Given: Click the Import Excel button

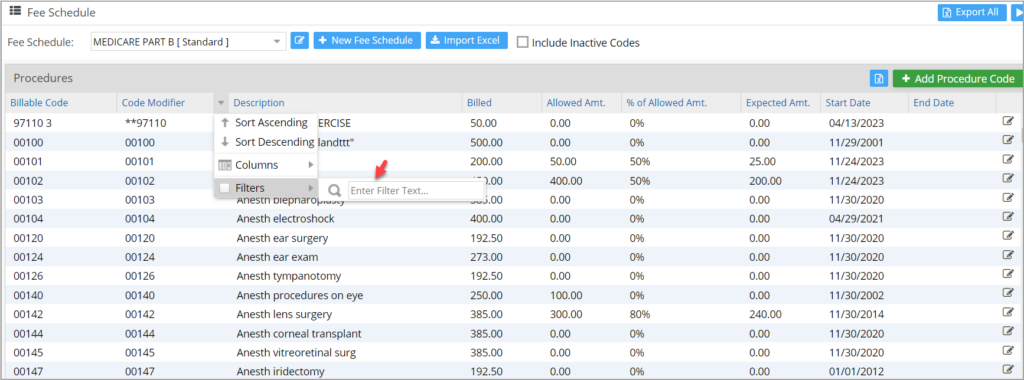Looking at the screenshot, I should click(467, 40).
